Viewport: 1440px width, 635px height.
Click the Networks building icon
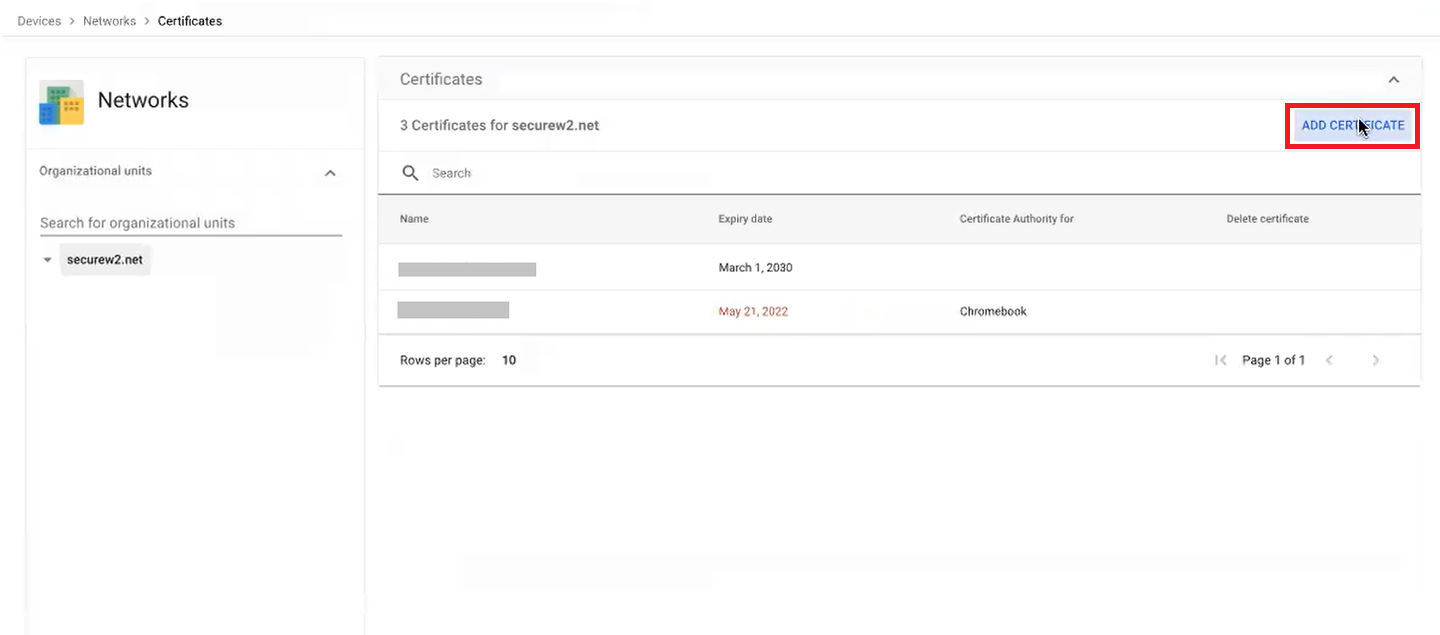pos(61,103)
